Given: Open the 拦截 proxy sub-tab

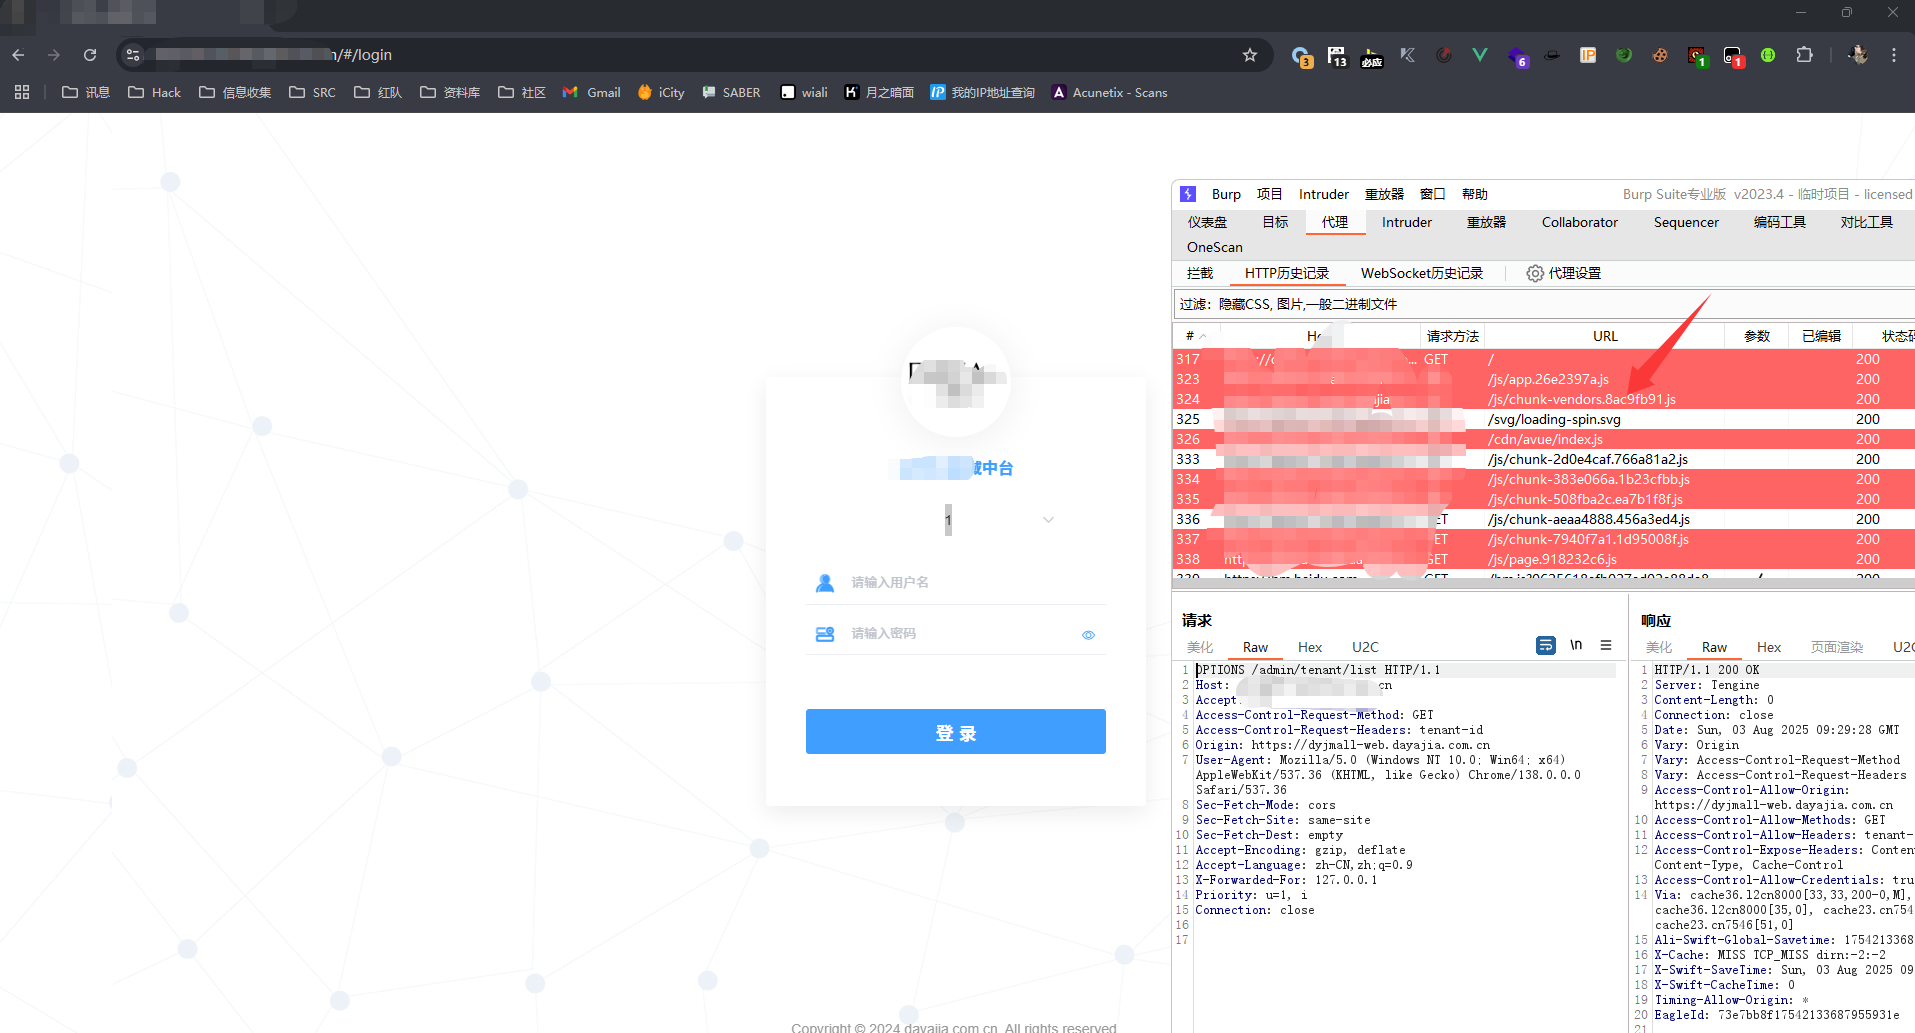Looking at the screenshot, I should 1200,273.
